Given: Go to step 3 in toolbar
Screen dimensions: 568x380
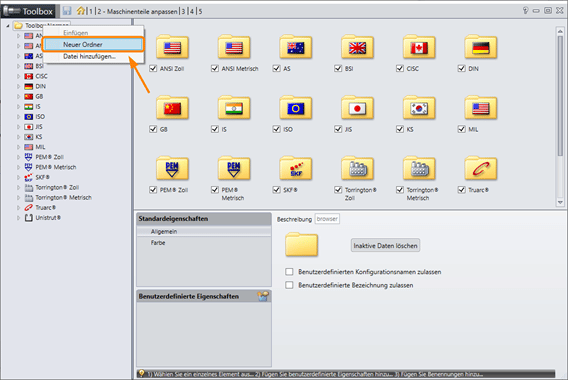Looking at the screenshot, I should [183, 11].
